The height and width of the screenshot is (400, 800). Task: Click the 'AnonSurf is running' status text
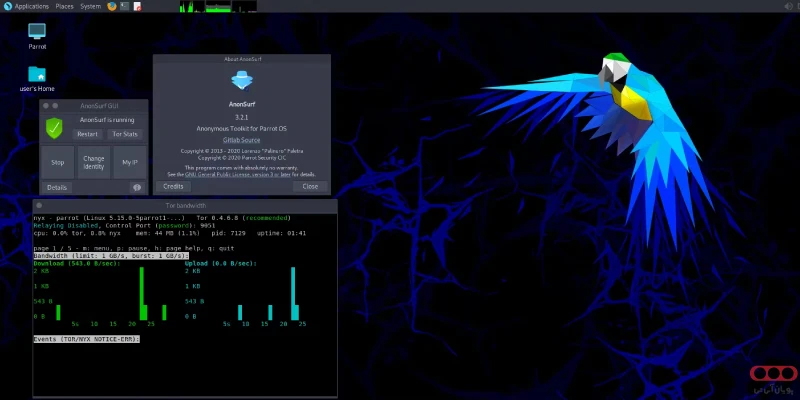(107, 120)
